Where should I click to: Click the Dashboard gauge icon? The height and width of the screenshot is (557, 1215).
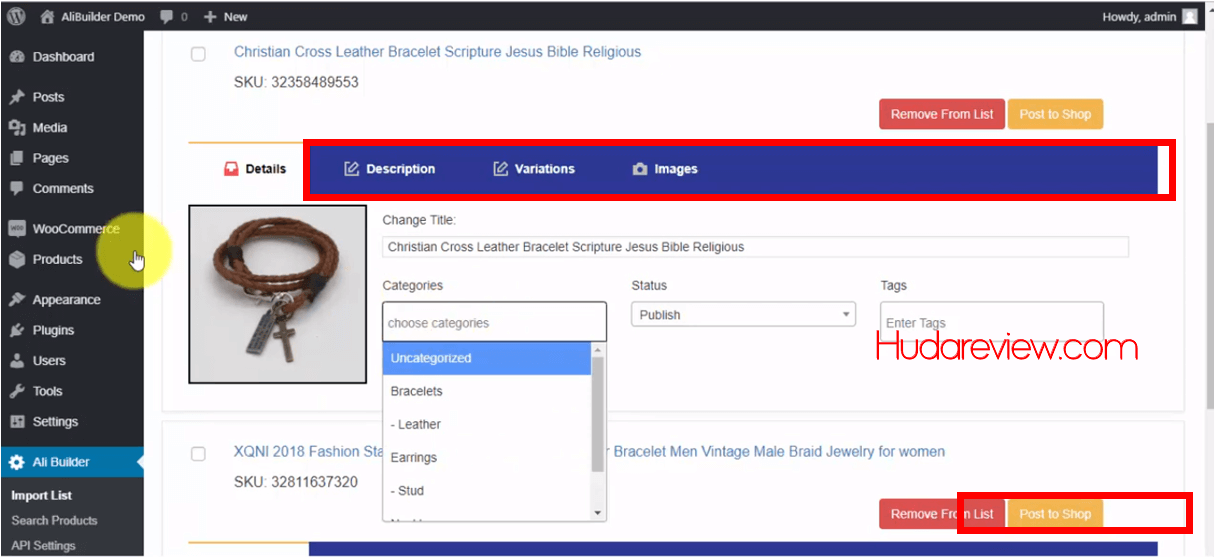pyautogui.click(x=17, y=57)
